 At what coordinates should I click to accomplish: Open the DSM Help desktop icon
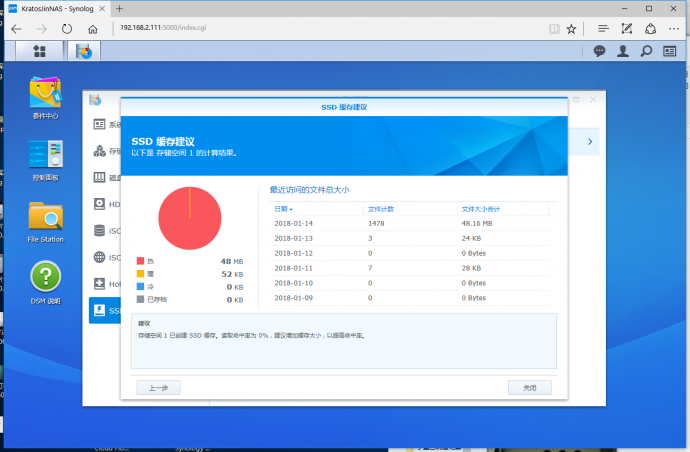click(45, 283)
